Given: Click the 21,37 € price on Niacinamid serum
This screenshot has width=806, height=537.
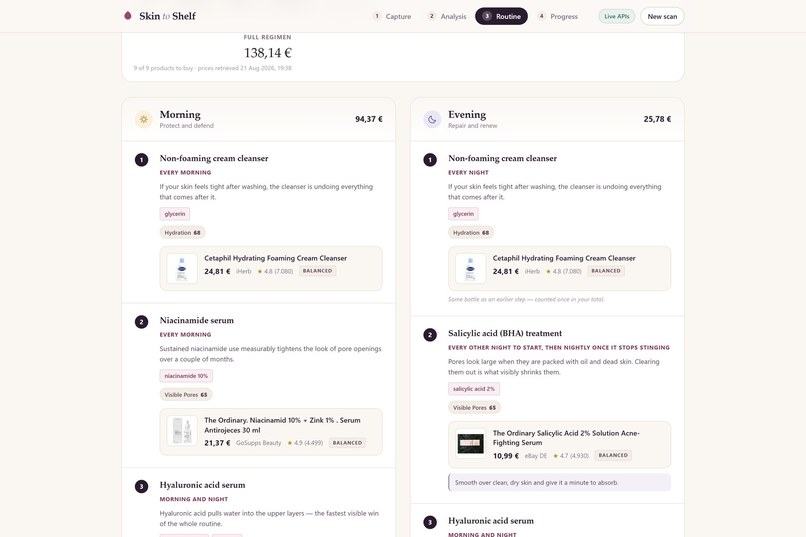Looking at the screenshot, I should tap(217, 442).
